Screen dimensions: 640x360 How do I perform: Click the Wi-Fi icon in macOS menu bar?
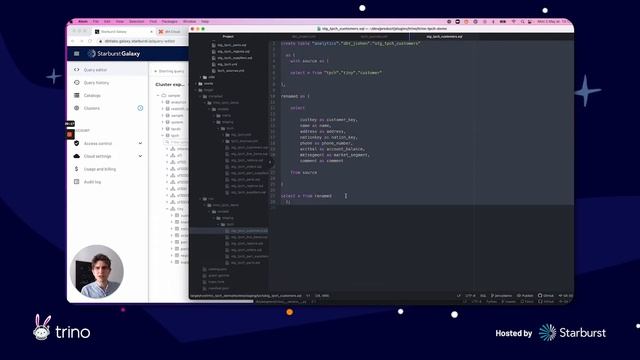[x=513, y=21]
